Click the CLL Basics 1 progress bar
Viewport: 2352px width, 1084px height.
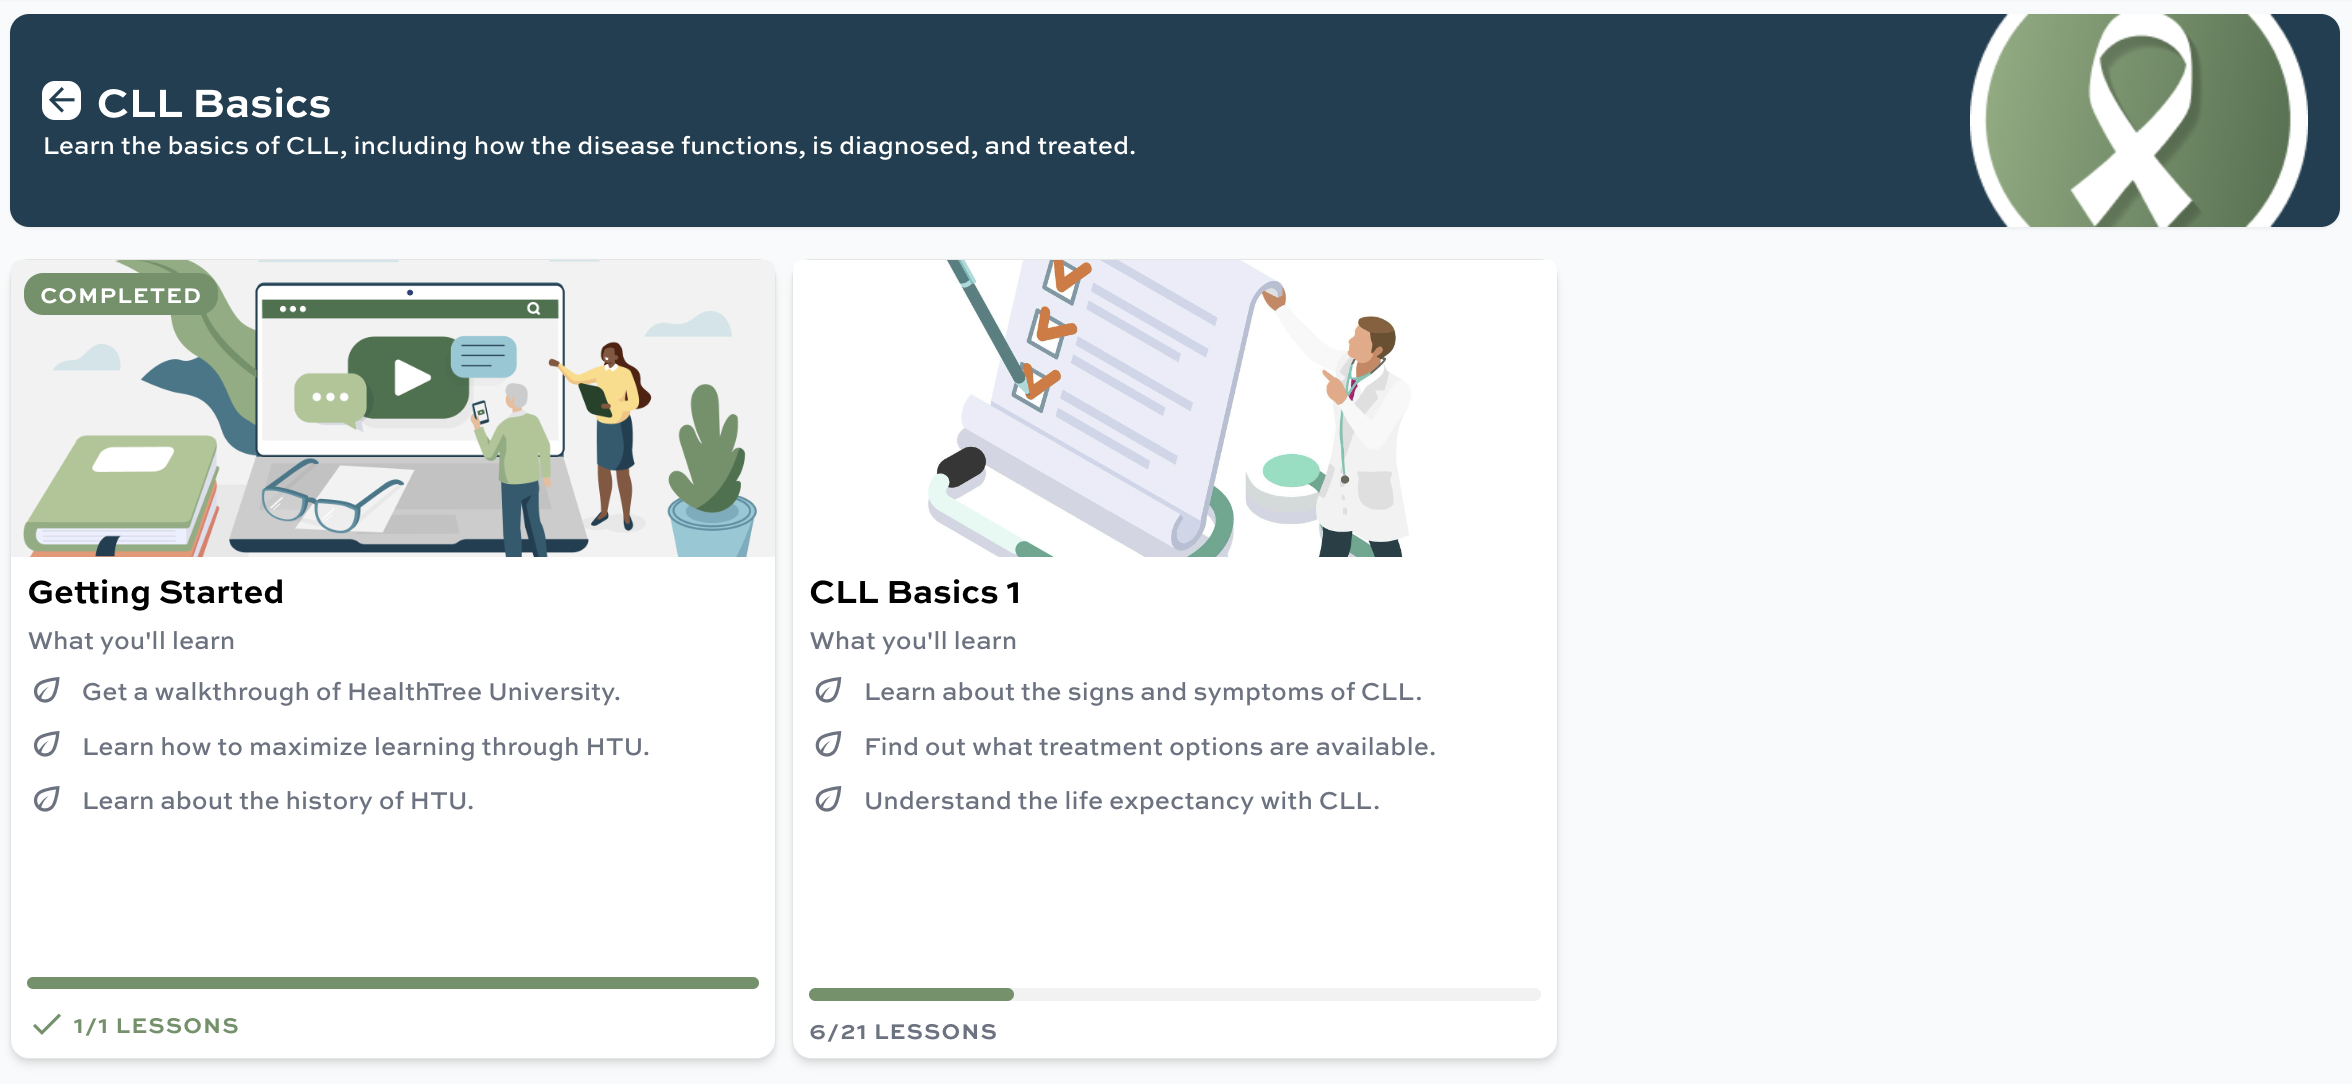[x=1175, y=994]
